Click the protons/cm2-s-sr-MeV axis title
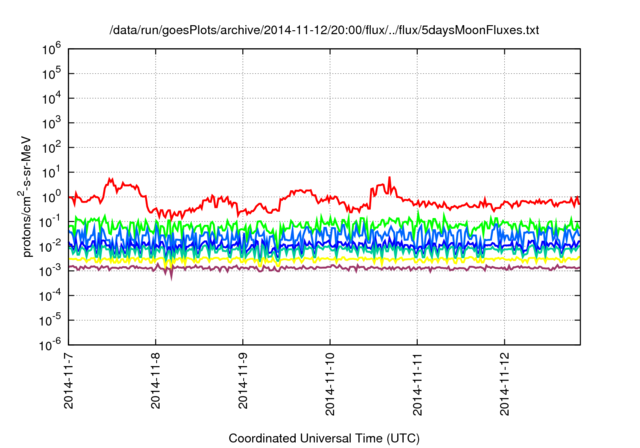This screenshot has width=640, height=448. (x=25, y=196)
